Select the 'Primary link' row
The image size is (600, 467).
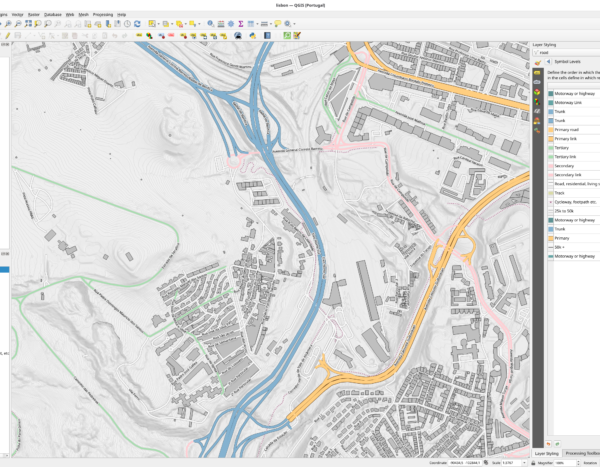[x=574, y=139]
